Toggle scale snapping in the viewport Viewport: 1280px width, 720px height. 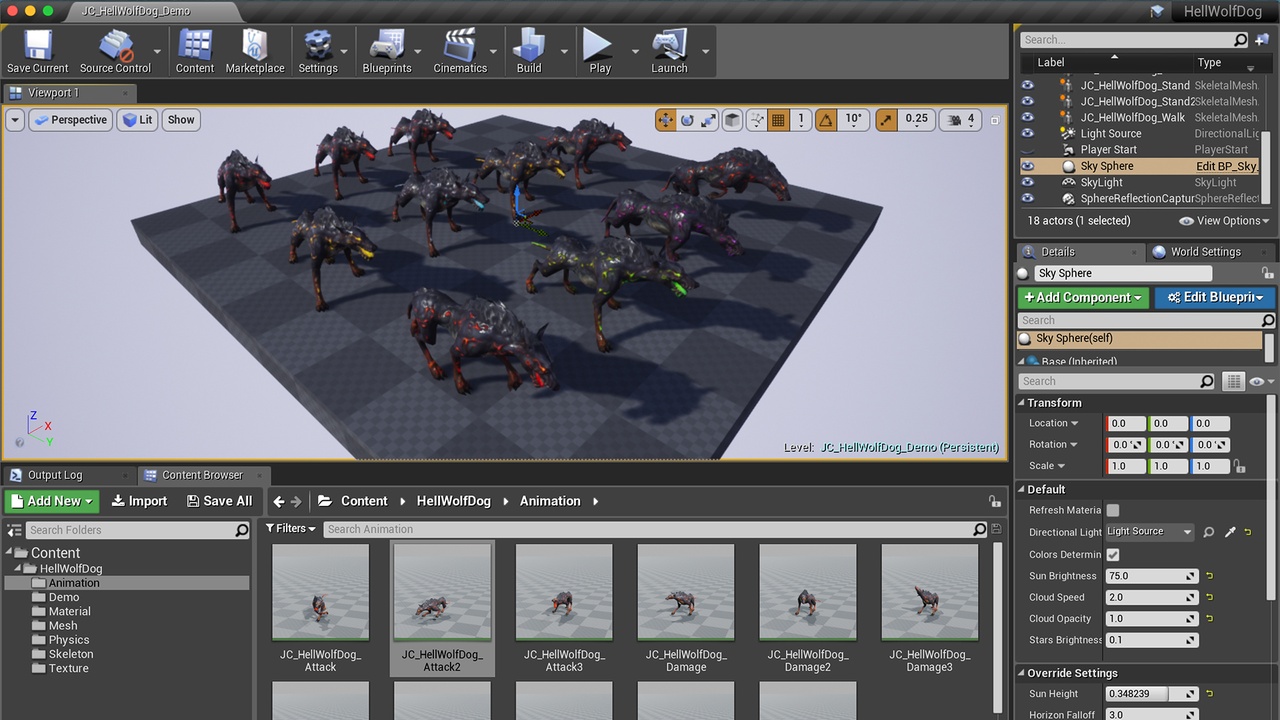(887, 120)
